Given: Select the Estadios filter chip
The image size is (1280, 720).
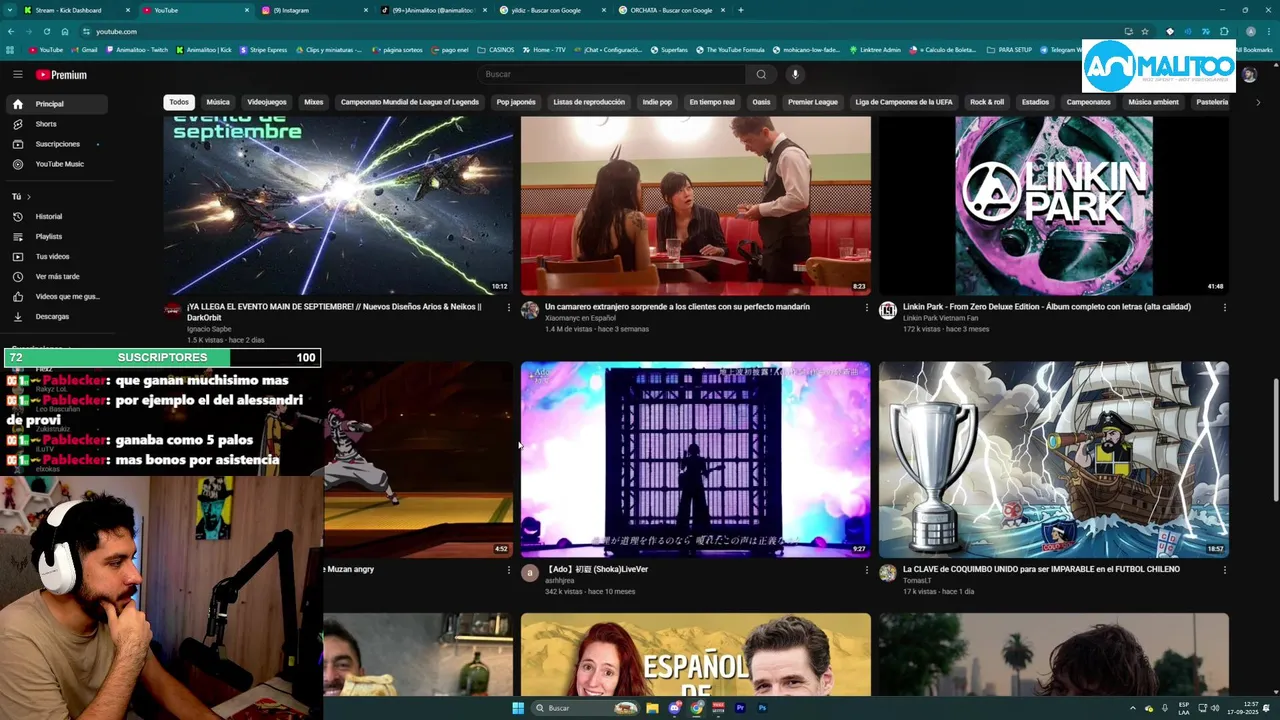Looking at the screenshot, I should 1035,102.
